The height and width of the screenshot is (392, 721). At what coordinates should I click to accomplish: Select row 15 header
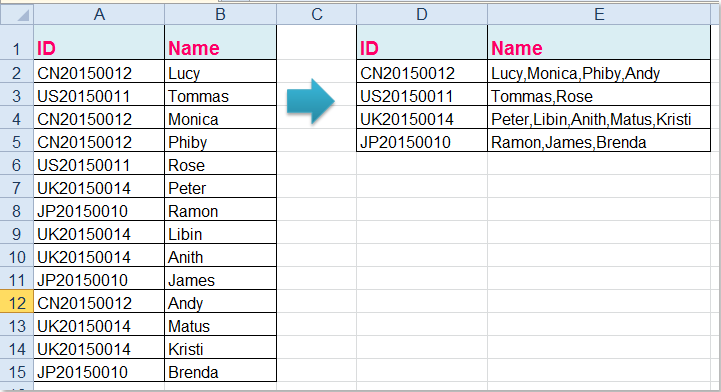17,370
